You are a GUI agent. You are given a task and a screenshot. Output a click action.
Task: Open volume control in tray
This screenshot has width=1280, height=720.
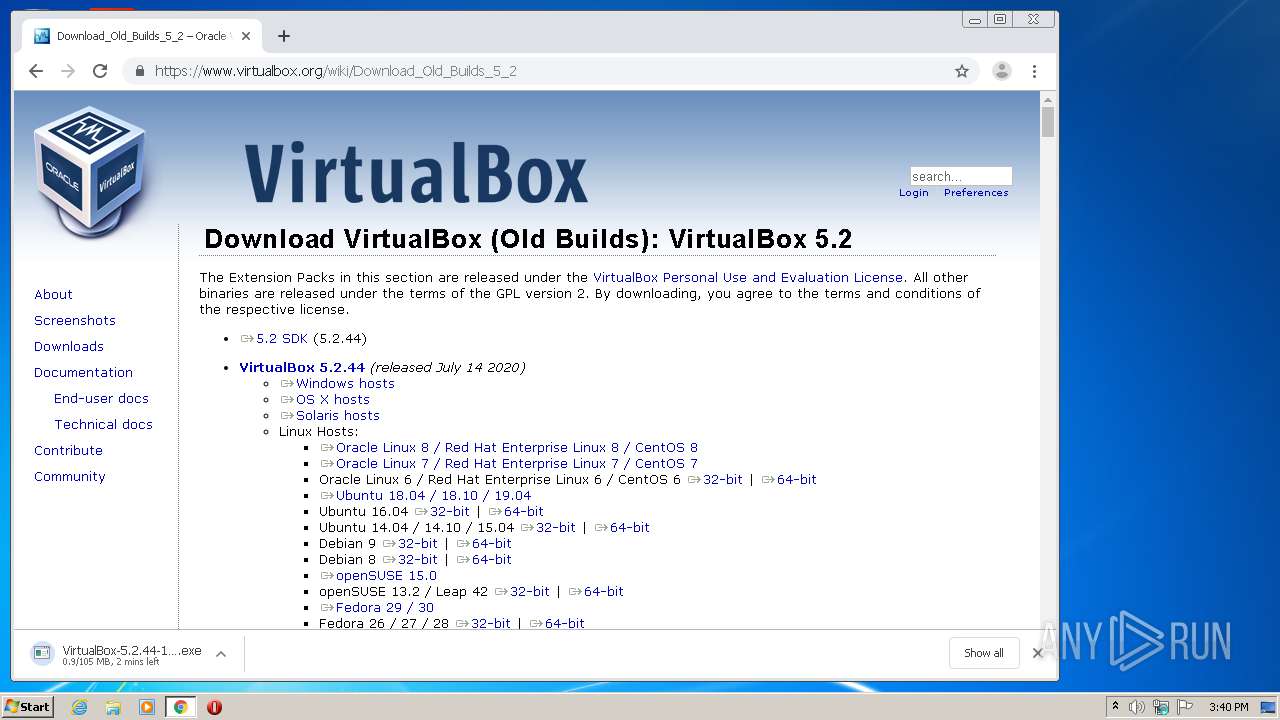click(x=1137, y=707)
